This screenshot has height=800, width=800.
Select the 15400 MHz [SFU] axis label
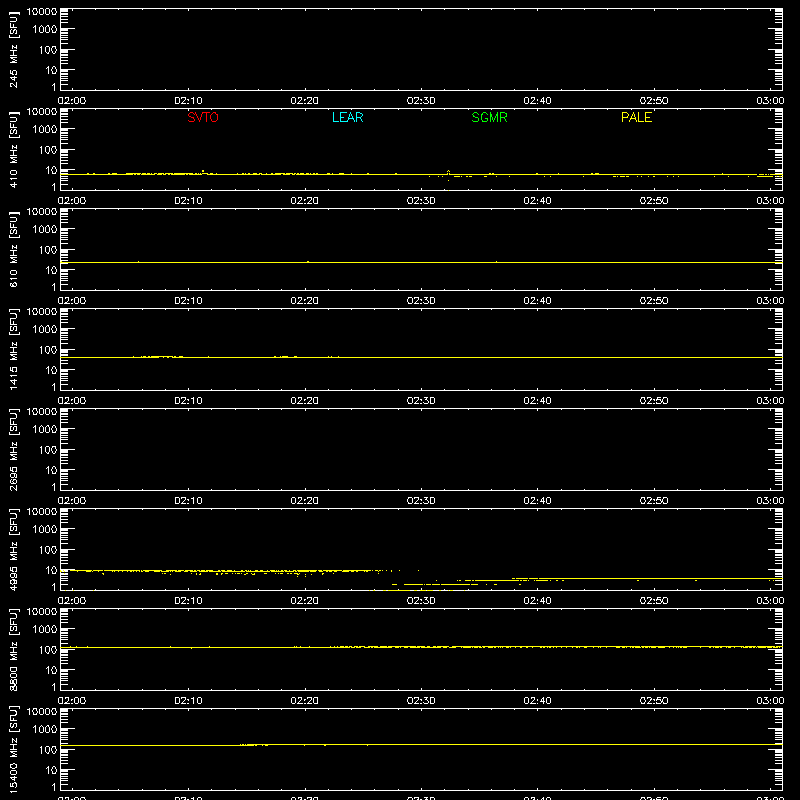click(x=13, y=749)
